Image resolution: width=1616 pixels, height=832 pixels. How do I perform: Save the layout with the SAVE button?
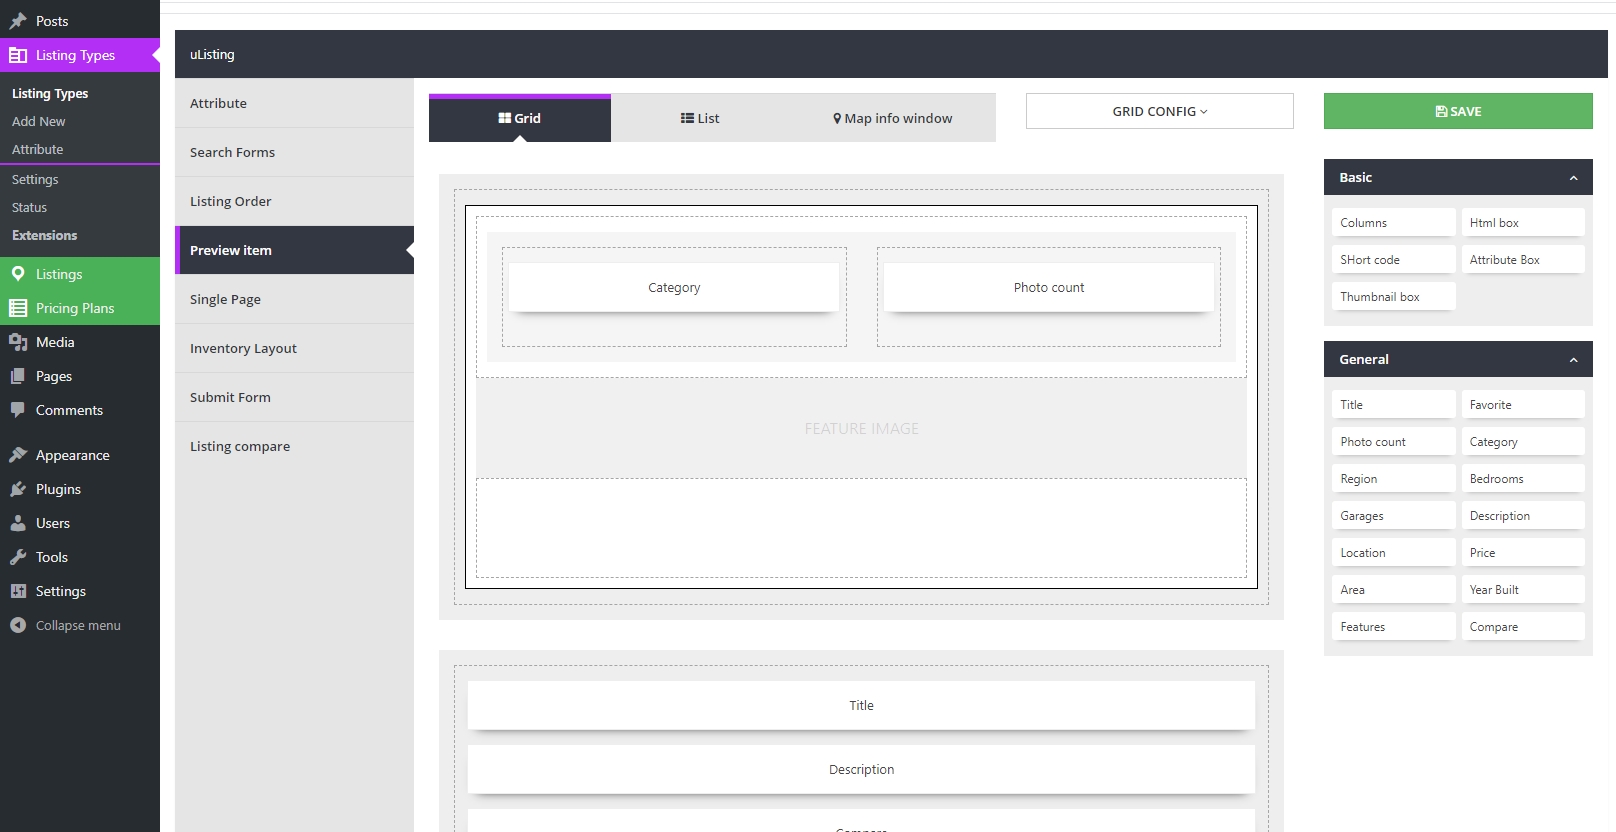tap(1458, 111)
